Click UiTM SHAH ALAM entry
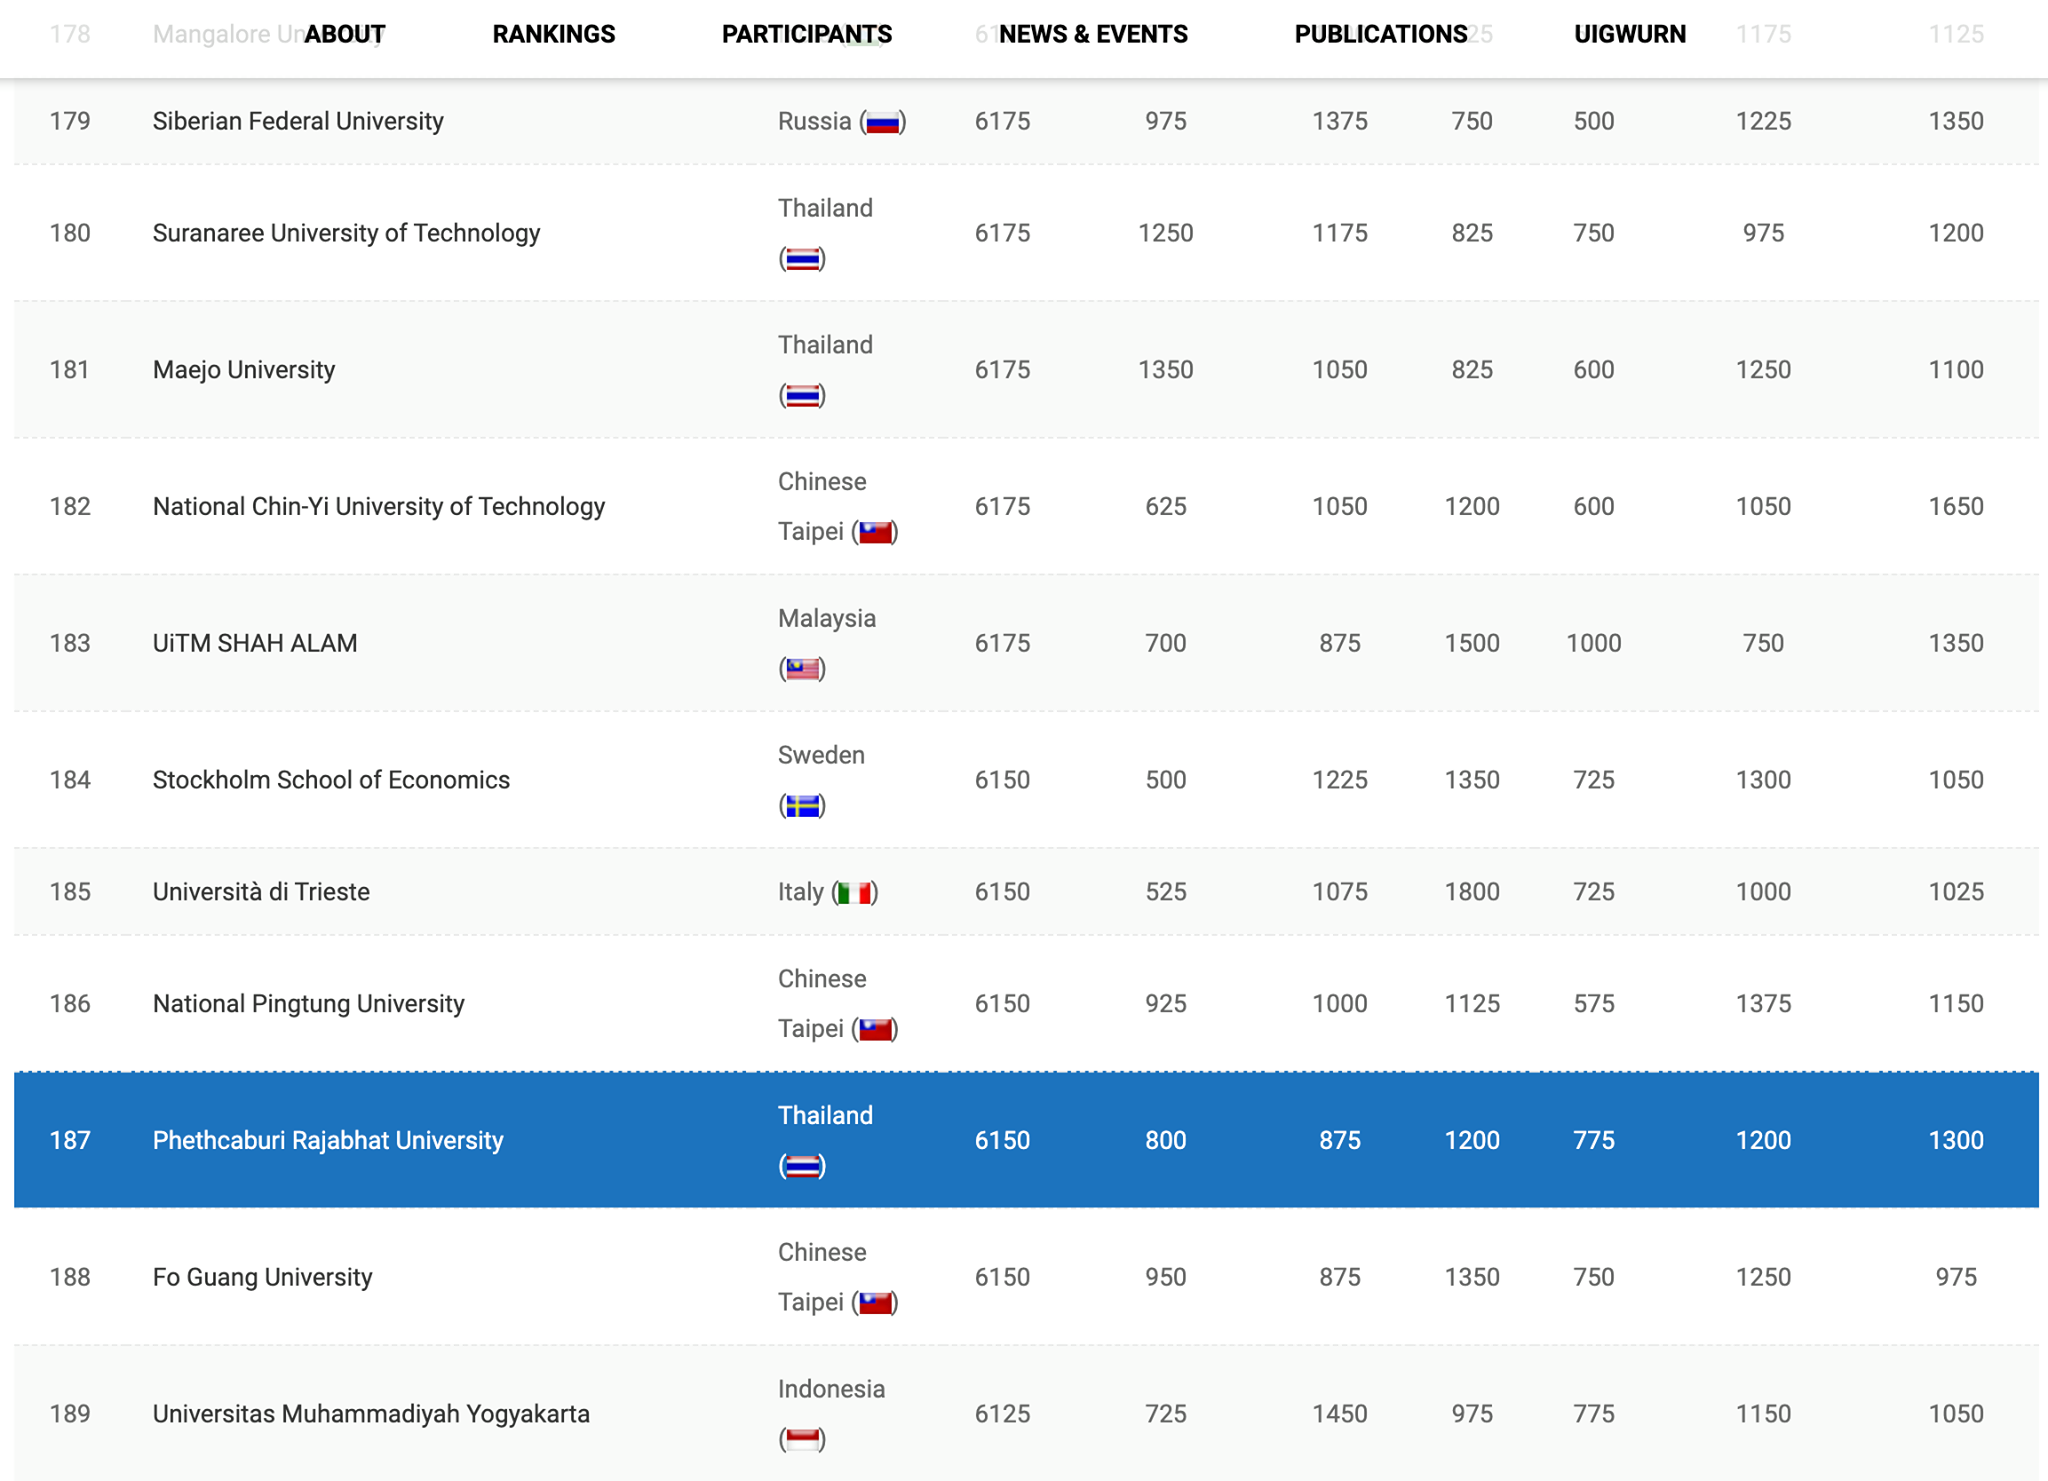2048x1481 pixels. (255, 643)
